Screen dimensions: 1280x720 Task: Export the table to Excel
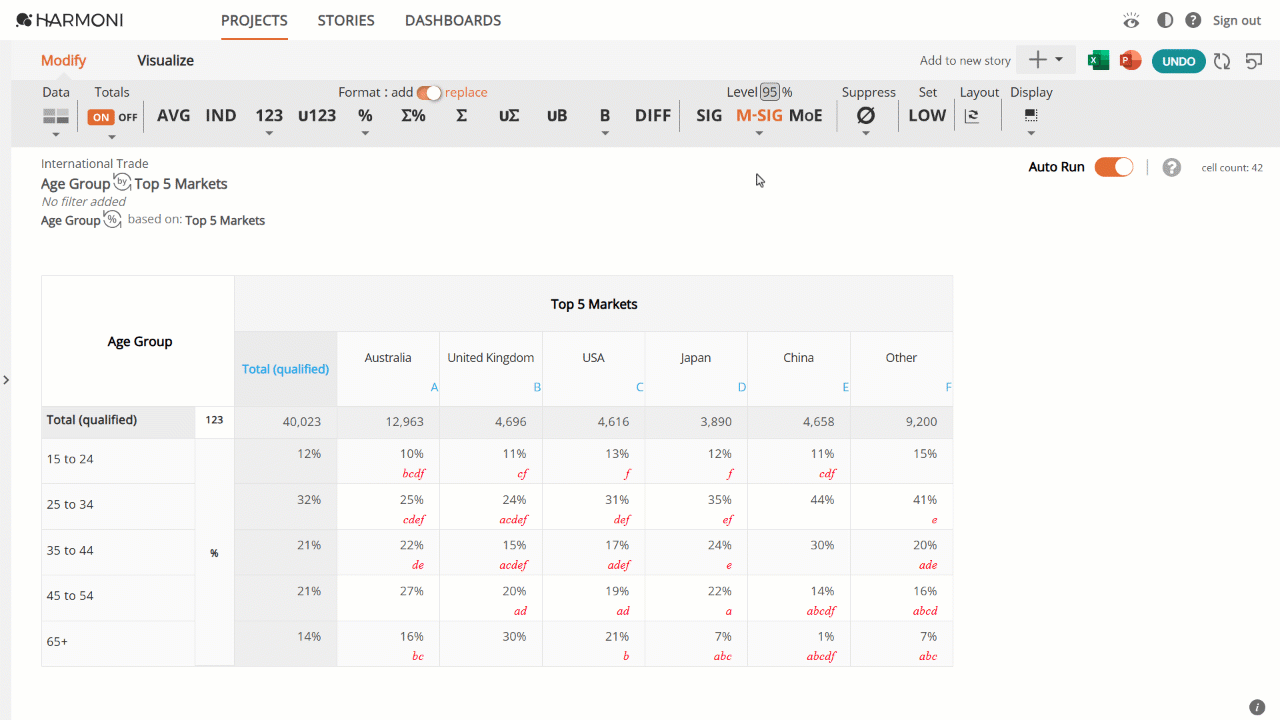[x=1098, y=61]
